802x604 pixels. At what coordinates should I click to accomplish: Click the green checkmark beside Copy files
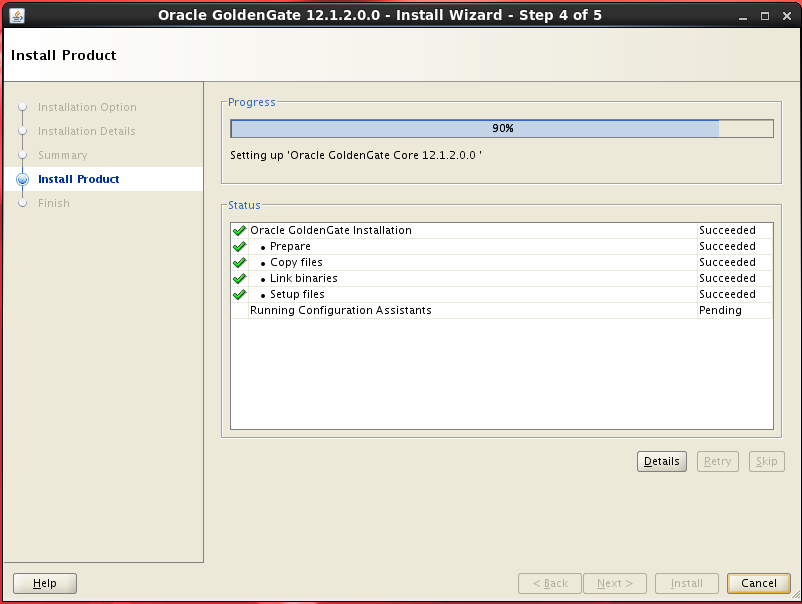click(x=239, y=262)
